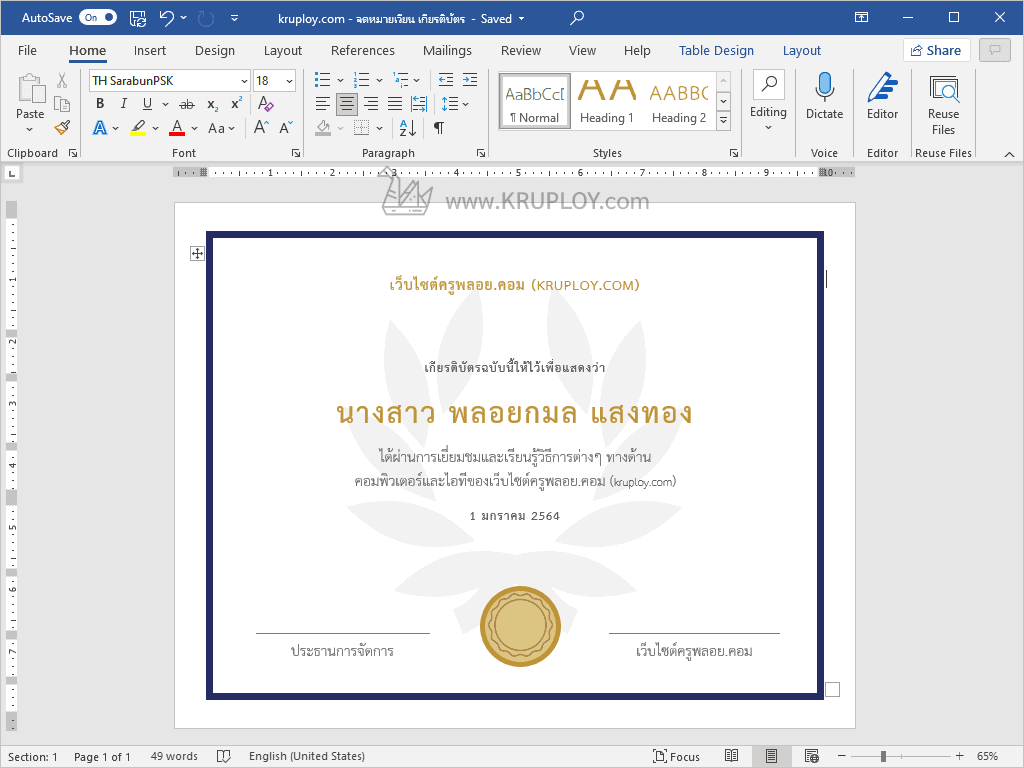Toggle AutoSave switch off
The image size is (1024, 768).
point(98,18)
